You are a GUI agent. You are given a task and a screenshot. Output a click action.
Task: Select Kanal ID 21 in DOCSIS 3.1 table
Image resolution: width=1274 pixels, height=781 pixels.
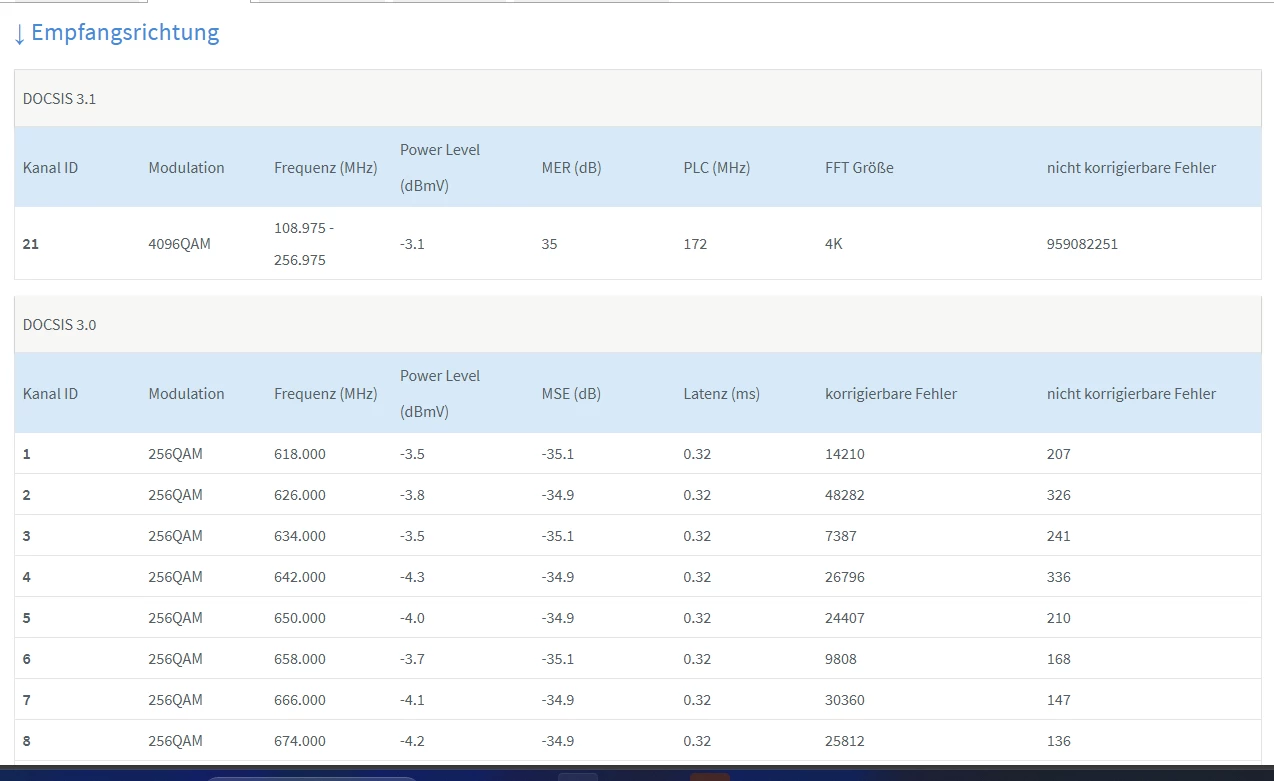coord(31,244)
